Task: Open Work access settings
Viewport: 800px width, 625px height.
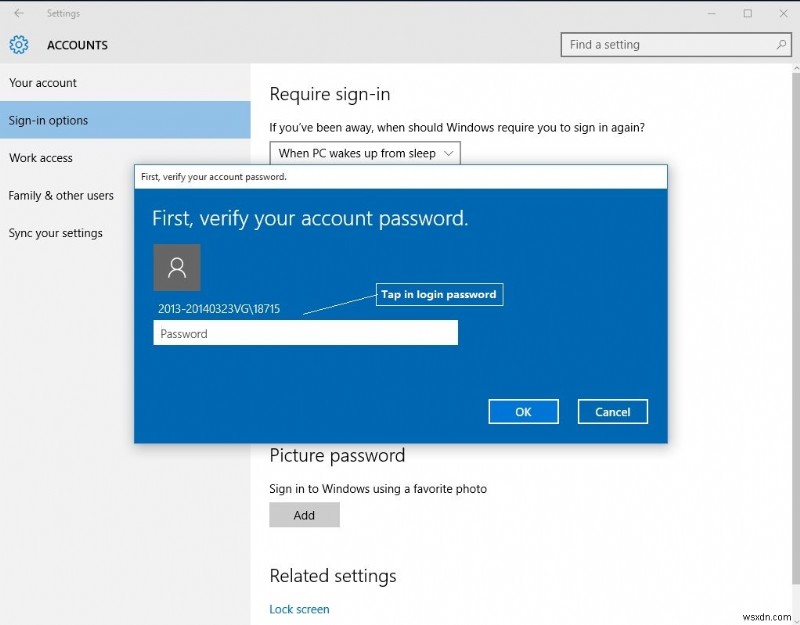Action: [41, 158]
